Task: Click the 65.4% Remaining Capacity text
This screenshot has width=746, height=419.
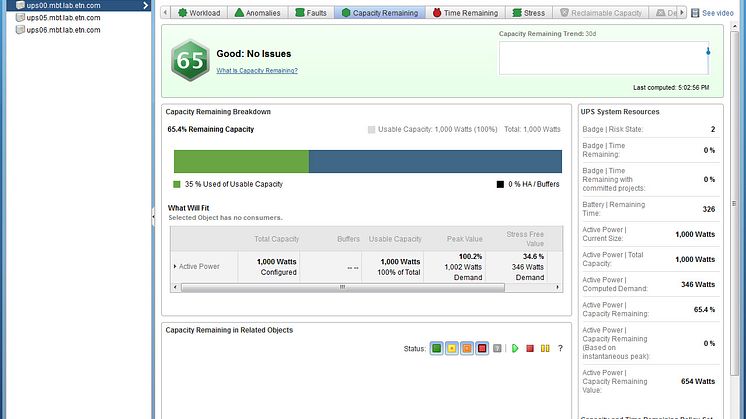Action: pos(211,129)
